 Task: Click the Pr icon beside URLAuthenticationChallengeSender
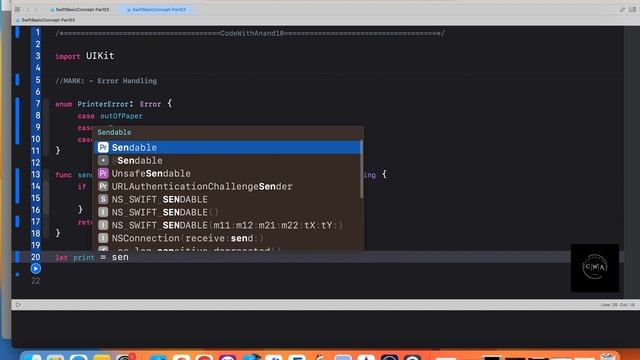[x=103, y=187]
